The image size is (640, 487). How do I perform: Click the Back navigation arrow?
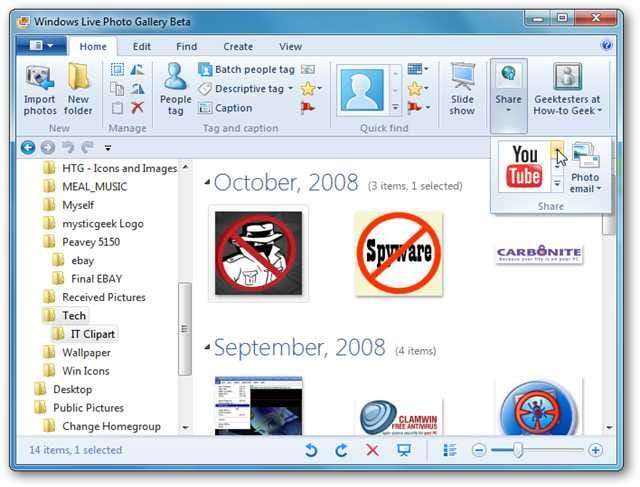[x=28, y=147]
